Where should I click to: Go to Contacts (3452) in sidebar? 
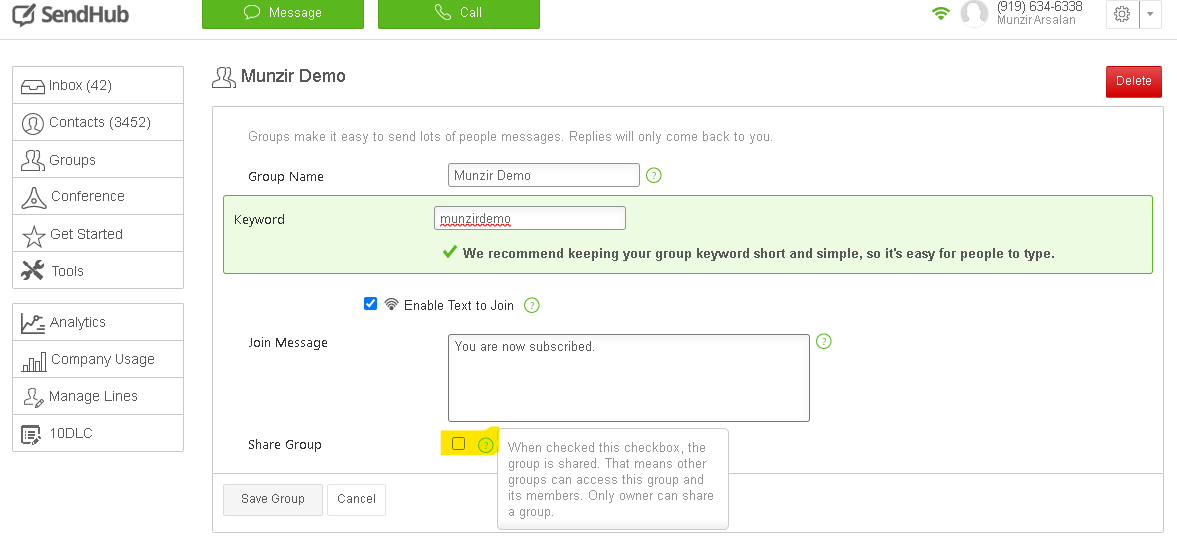pyautogui.click(x=98, y=122)
